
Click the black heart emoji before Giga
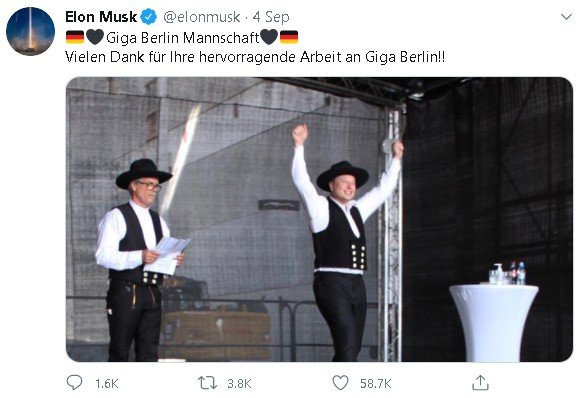(95, 37)
